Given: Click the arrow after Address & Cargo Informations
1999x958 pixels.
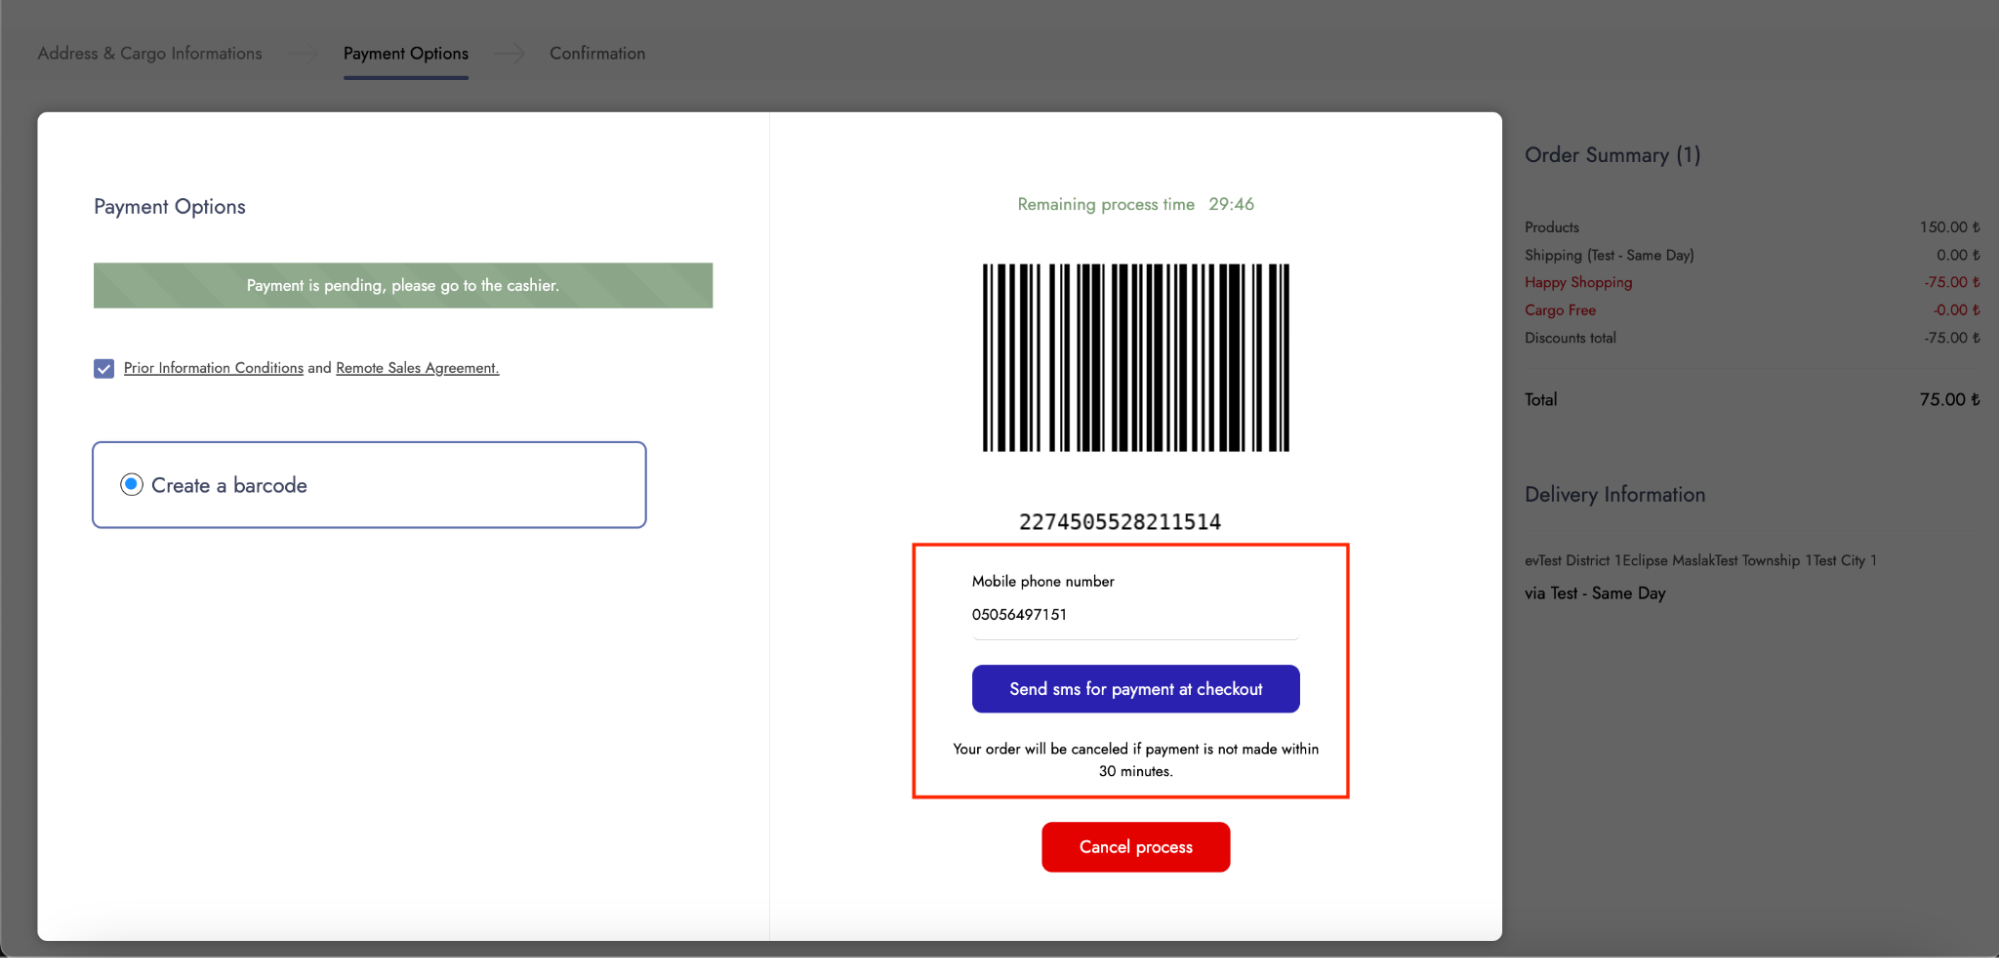Looking at the screenshot, I should click(x=302, y=54).
